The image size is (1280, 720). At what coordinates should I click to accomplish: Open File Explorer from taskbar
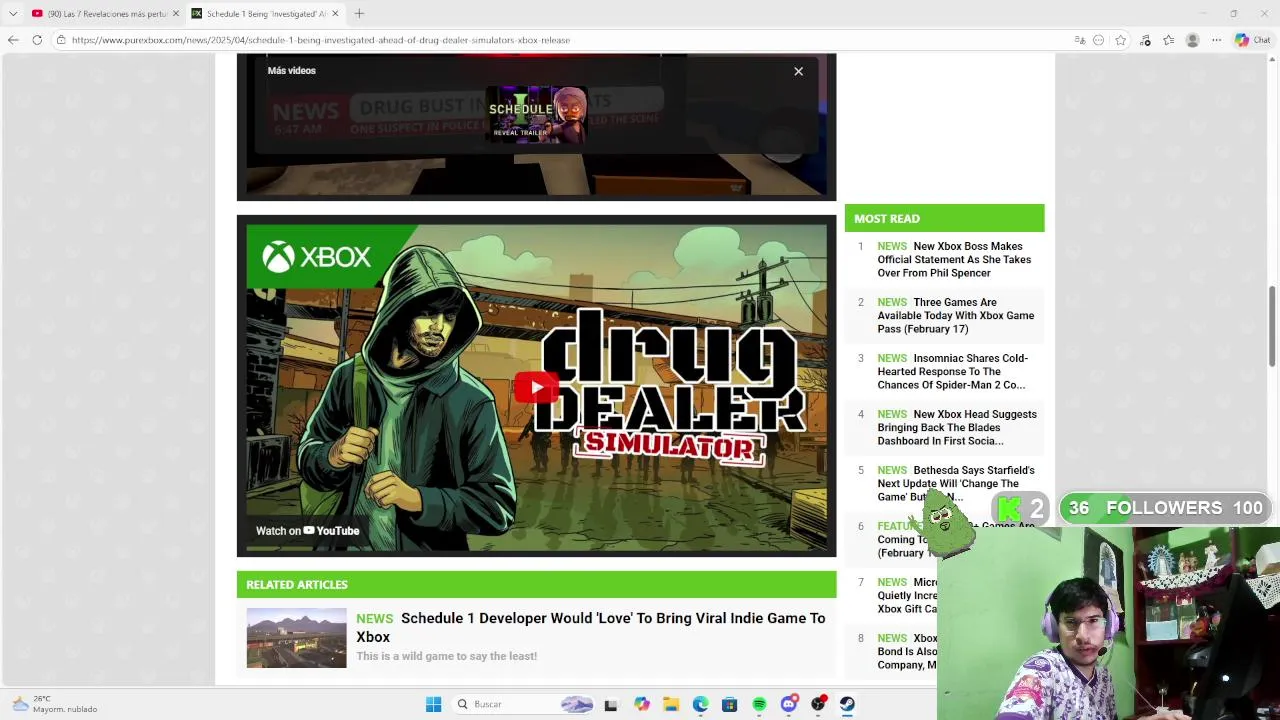(671, 705)
